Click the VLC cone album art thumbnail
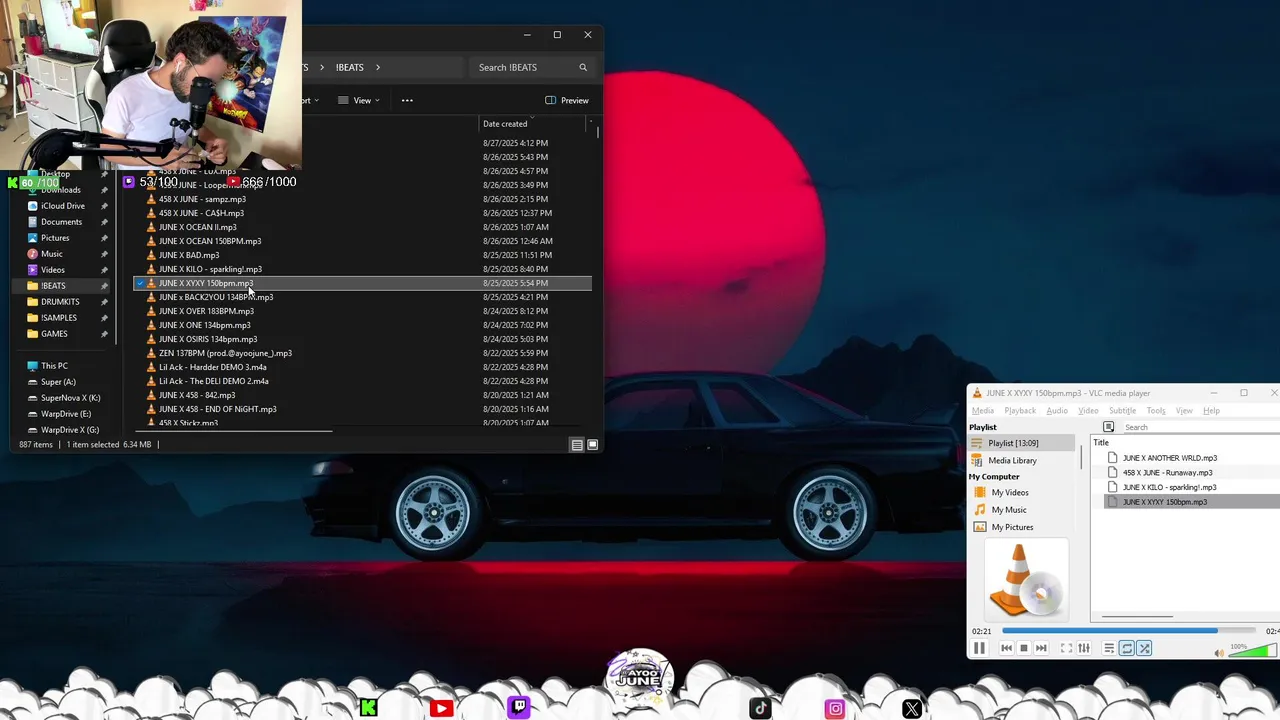1280x720 pixels. (1026, 580)
